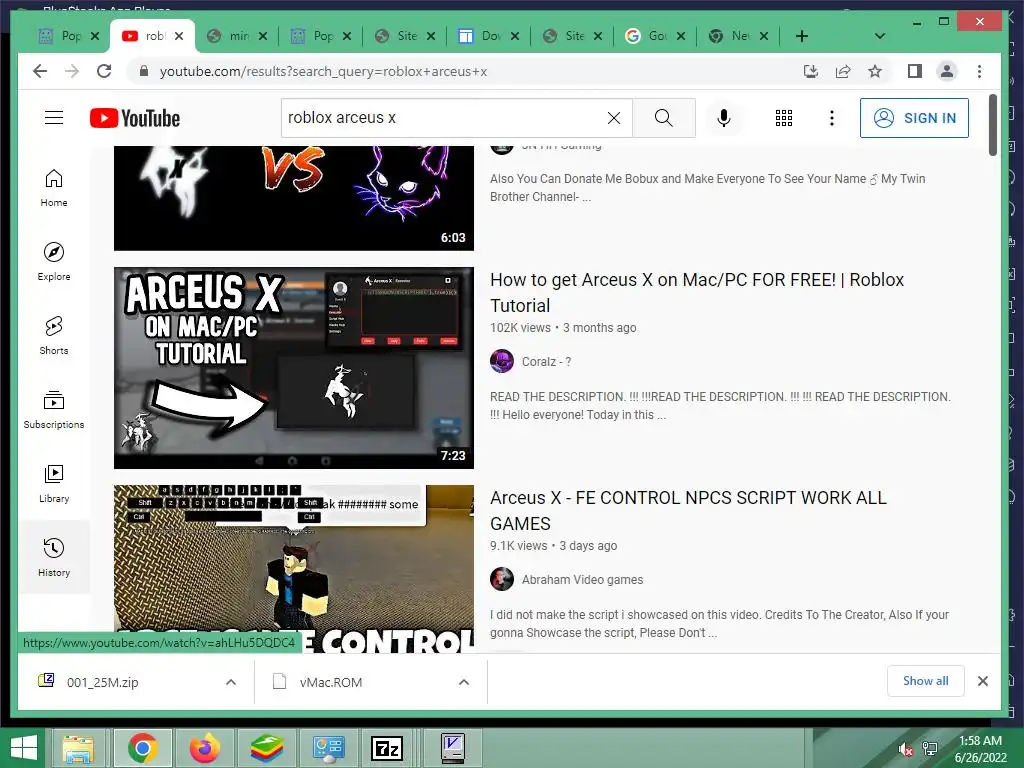Open new Chrome tab
The width and height of the screenshot is (1024, 768).
pyautogui.click(x=802, y=36)
